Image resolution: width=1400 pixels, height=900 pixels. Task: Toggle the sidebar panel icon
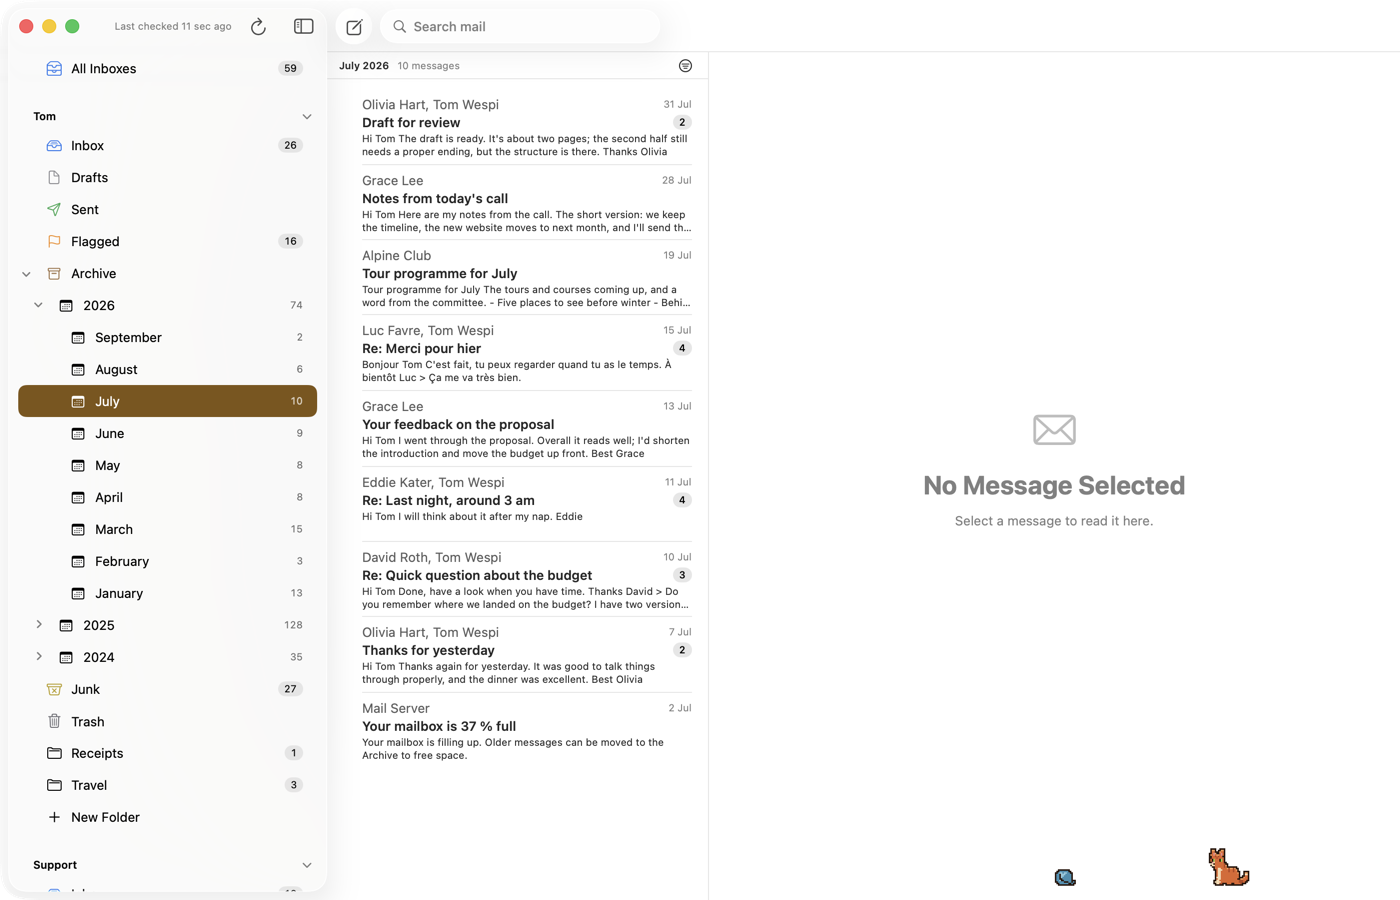304,27
